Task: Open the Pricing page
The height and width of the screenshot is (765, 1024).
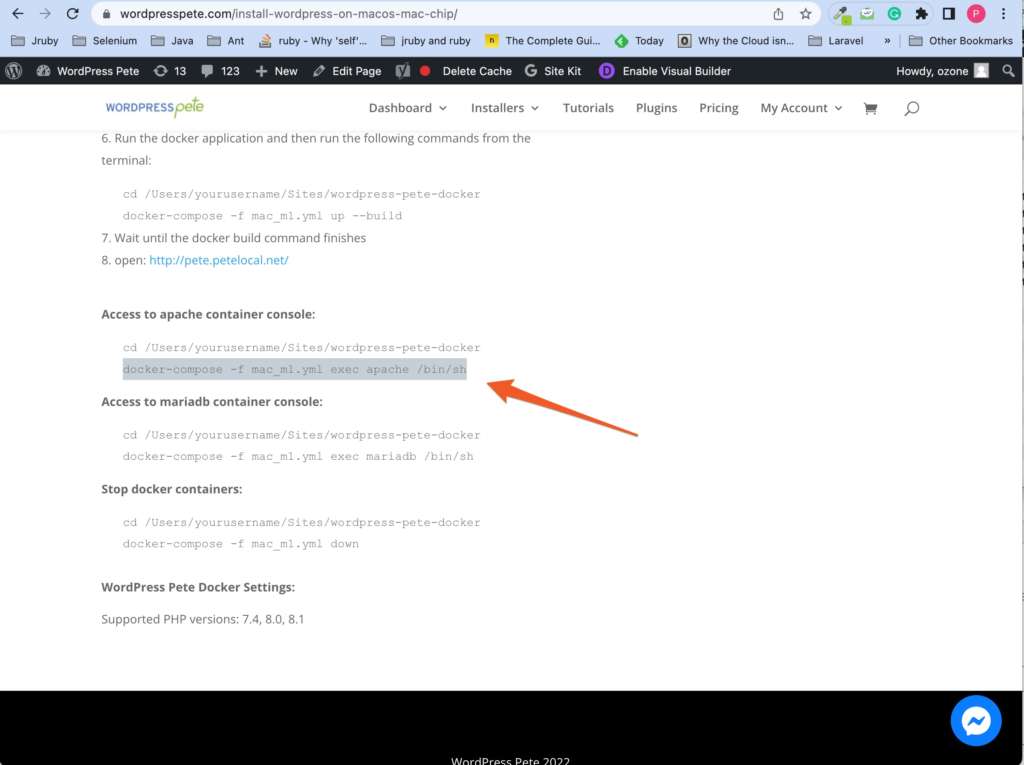Action: click(718, 108)
